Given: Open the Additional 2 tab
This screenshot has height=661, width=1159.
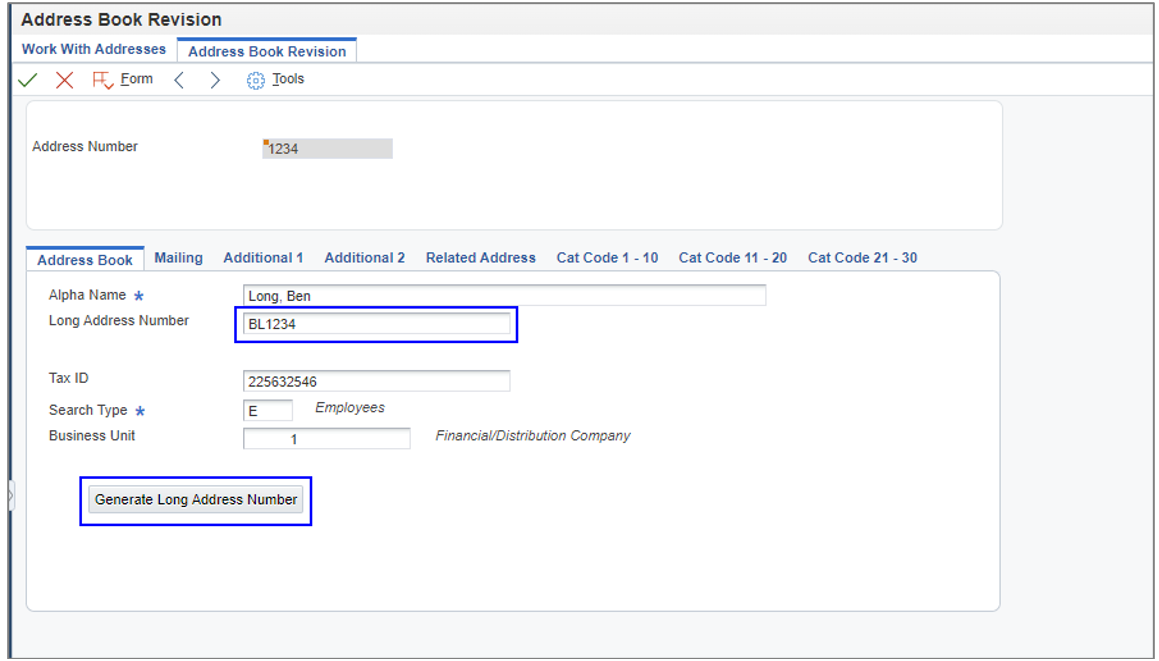Looking at the screenshot, I should (364, 257).
